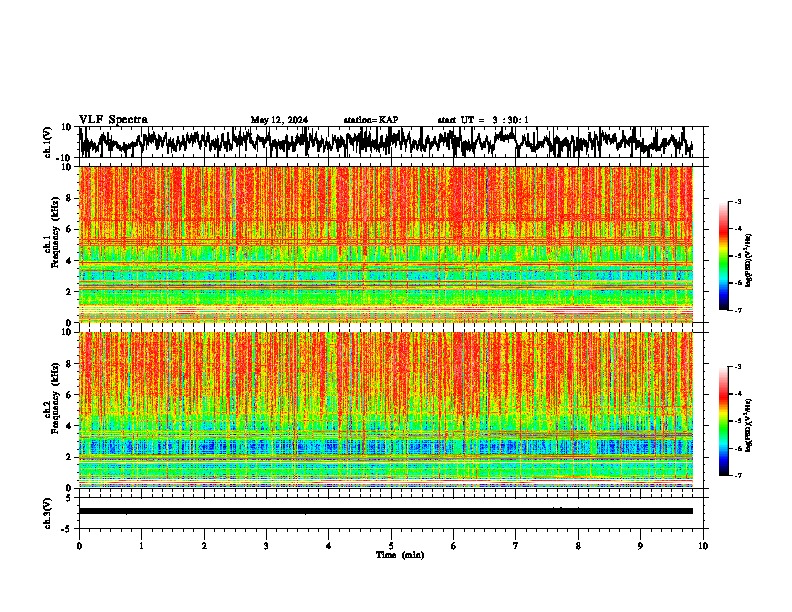Click the "3" tick on the time axis
This screenshot has height=612, width=792.
(x=266, y=546)
